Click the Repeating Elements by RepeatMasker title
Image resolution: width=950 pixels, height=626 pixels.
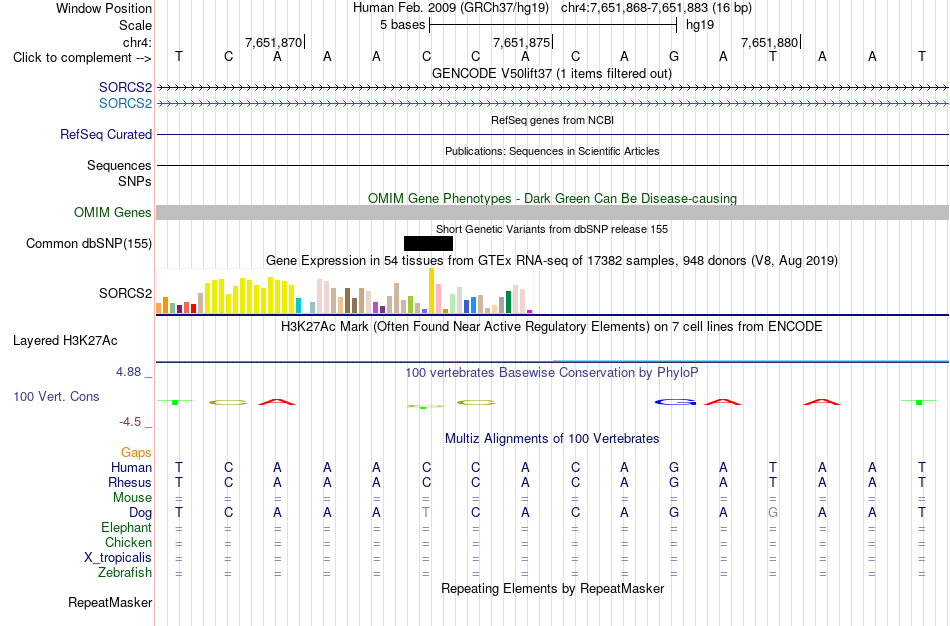coord(553,588)
